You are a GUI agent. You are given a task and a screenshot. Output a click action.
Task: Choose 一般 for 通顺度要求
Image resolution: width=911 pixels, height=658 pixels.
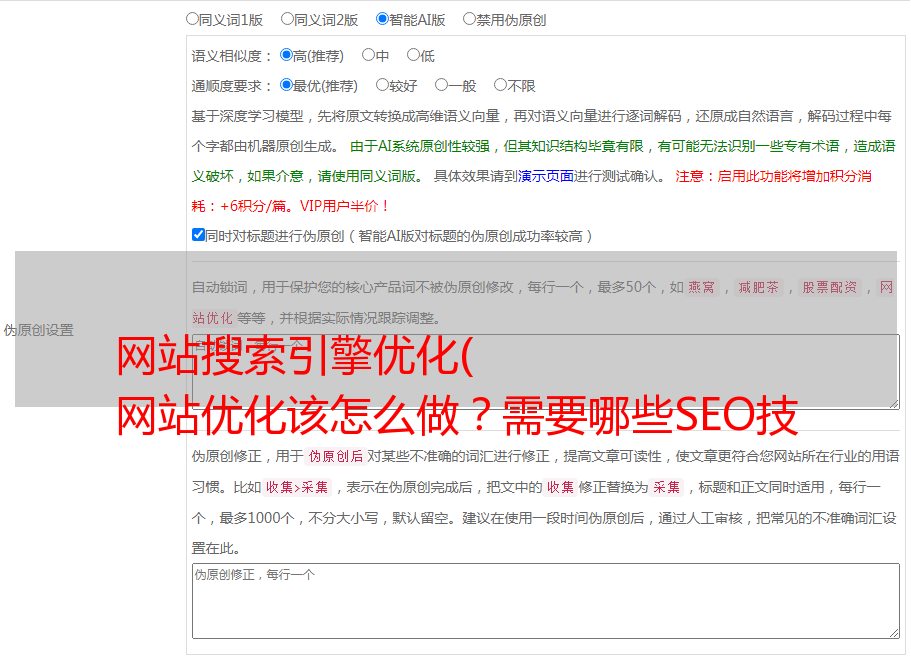441,85
